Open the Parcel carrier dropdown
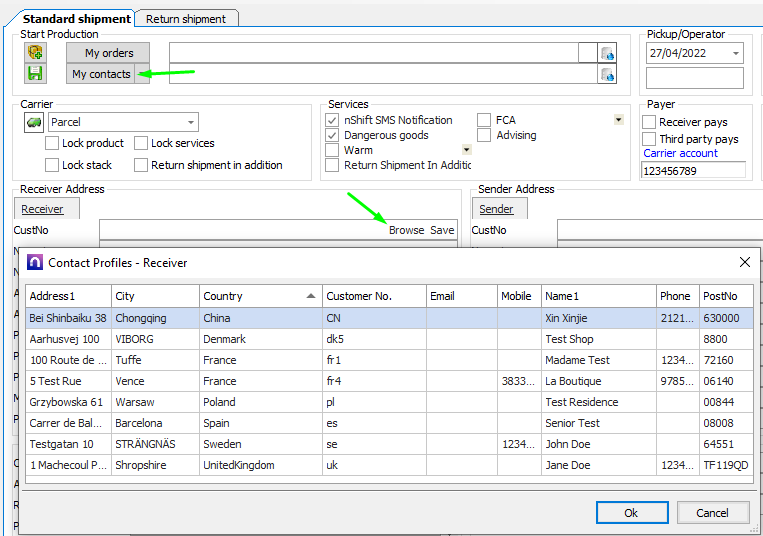 point(190,122)
